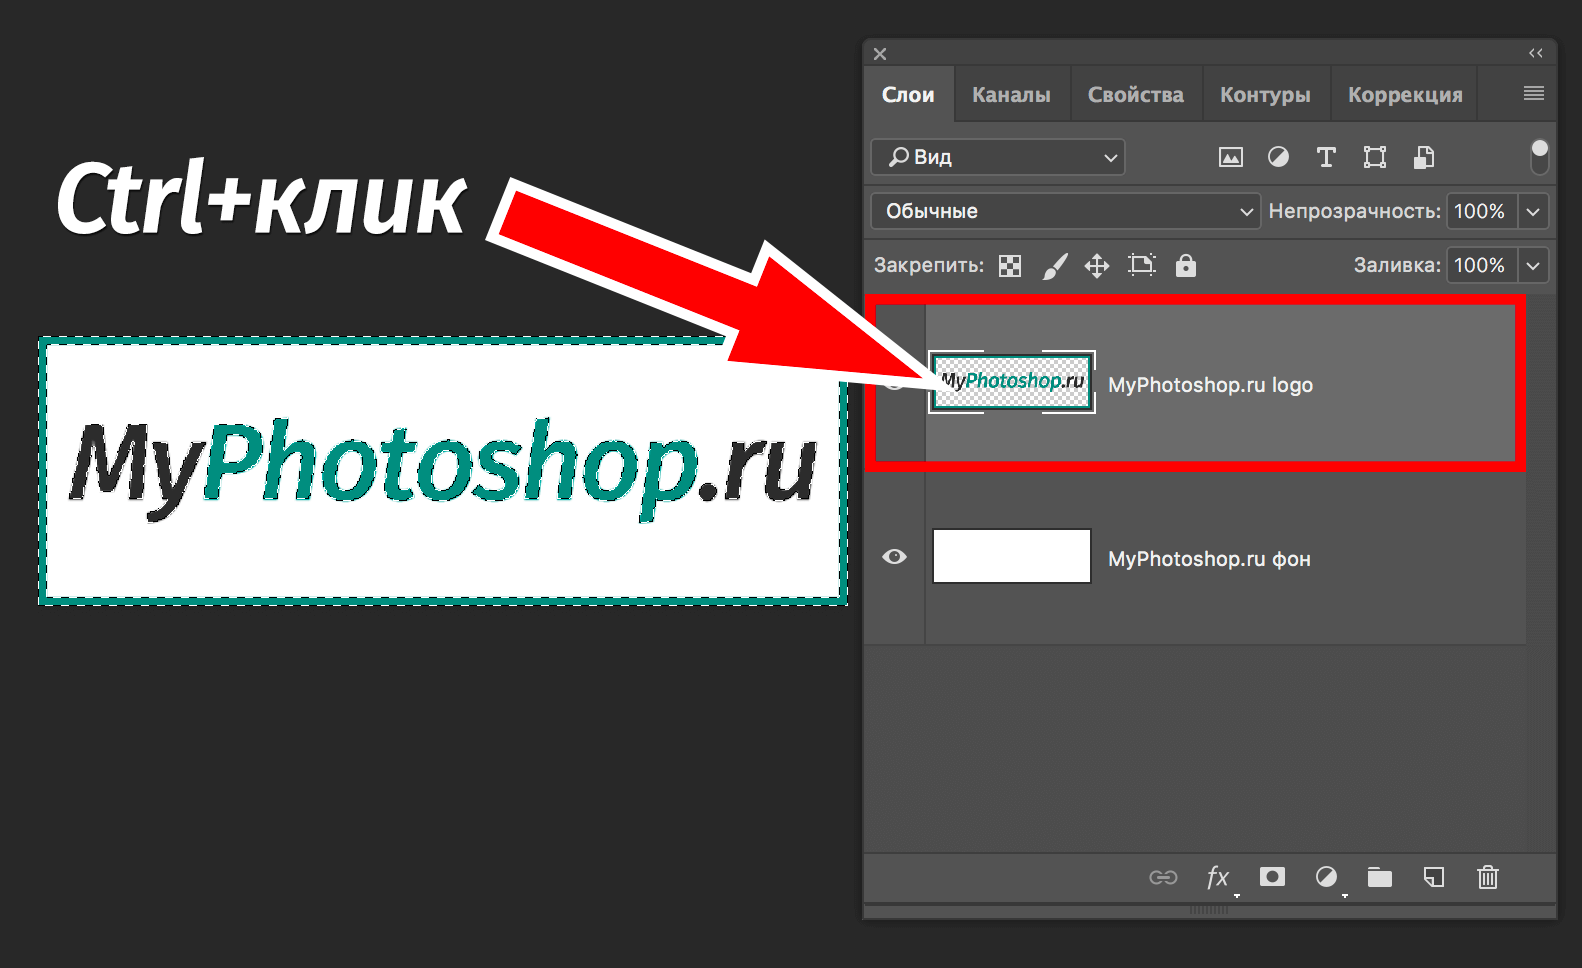Image resolution: width=1582 pixels, height=968 pixels.
Task: Create a new layer group folder
Action: [1380, 877]
